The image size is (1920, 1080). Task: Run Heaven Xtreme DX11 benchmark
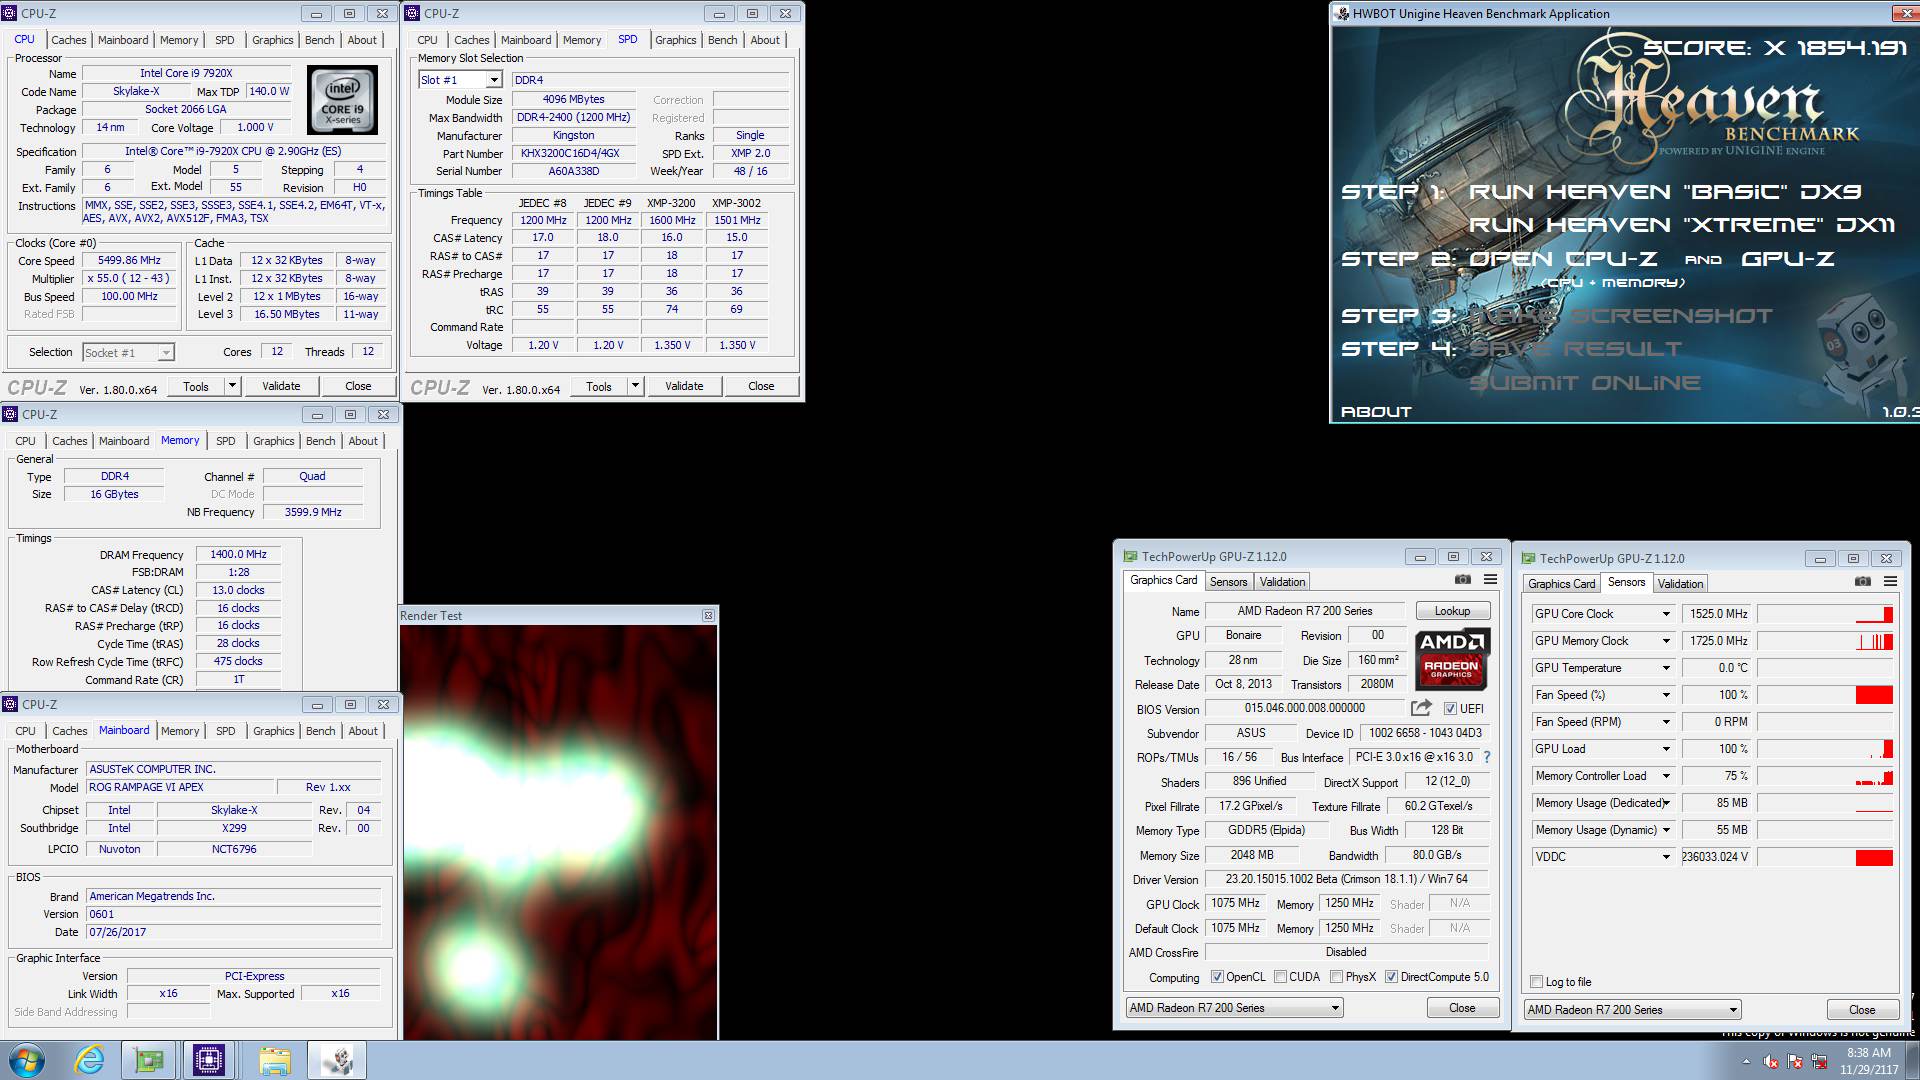[x=1681, y=225]
